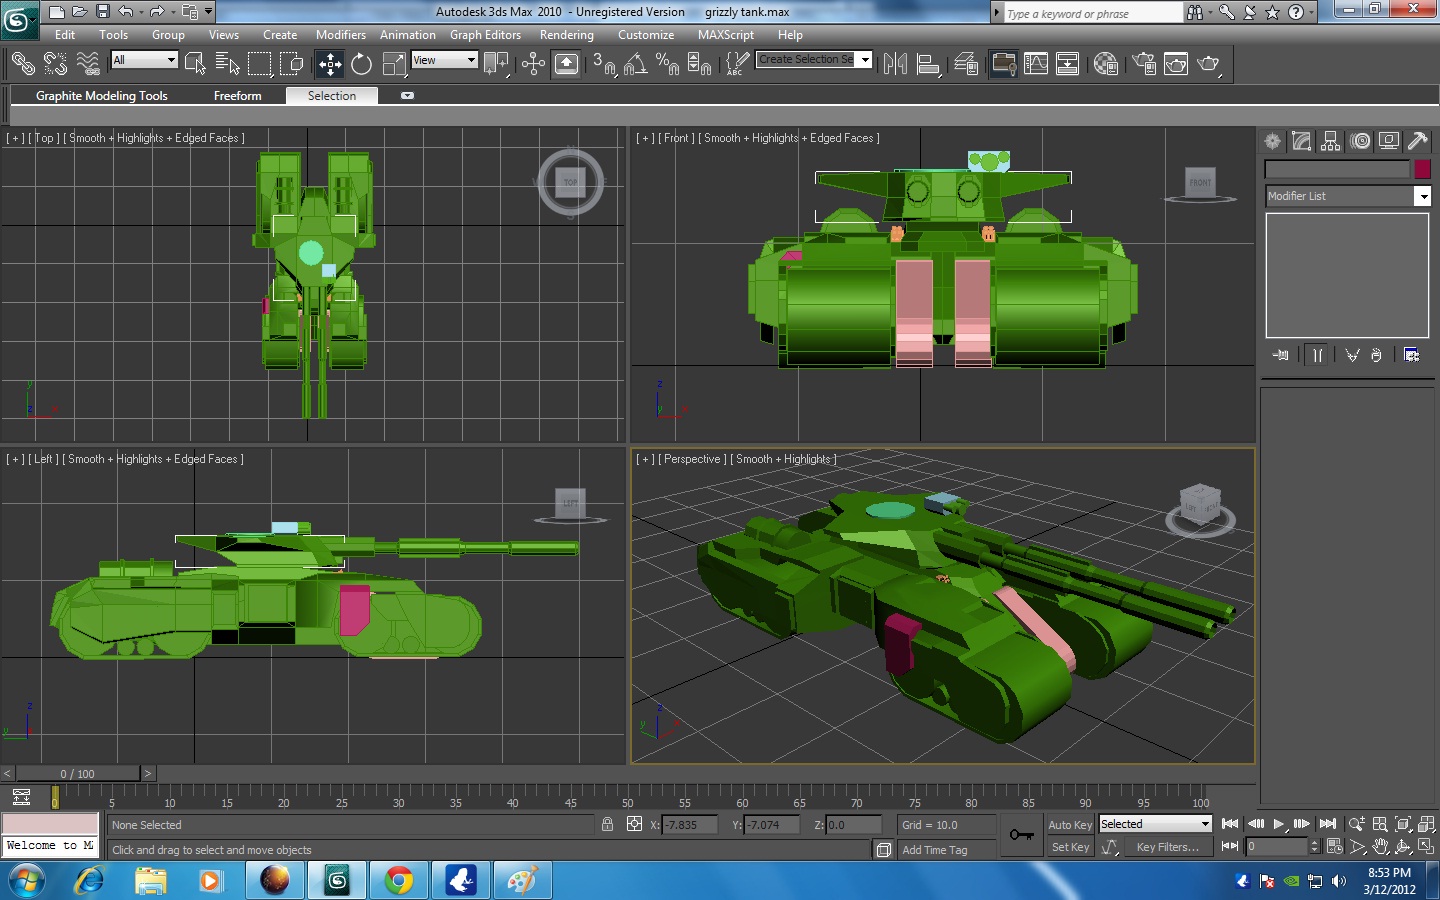Open the Display command panel tab
Image resolution: width=1440 pixels, height=900 pixels.
pyautogui.click(x=1389, y=141)
